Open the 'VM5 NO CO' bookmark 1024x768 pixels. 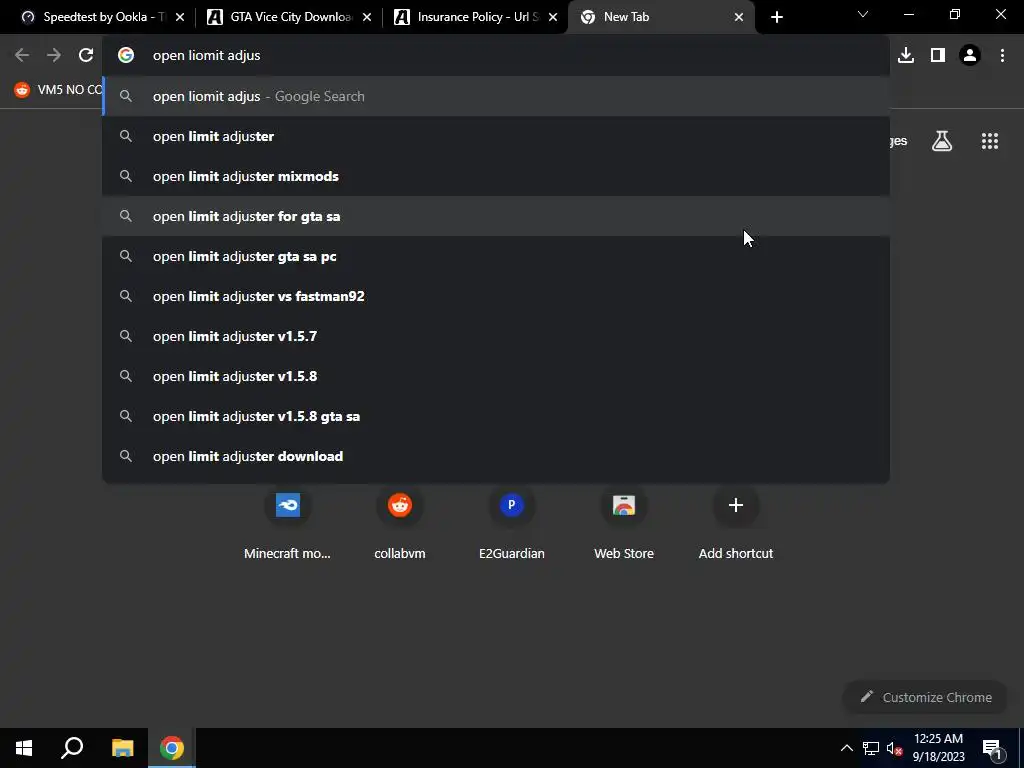coord(58,89)
